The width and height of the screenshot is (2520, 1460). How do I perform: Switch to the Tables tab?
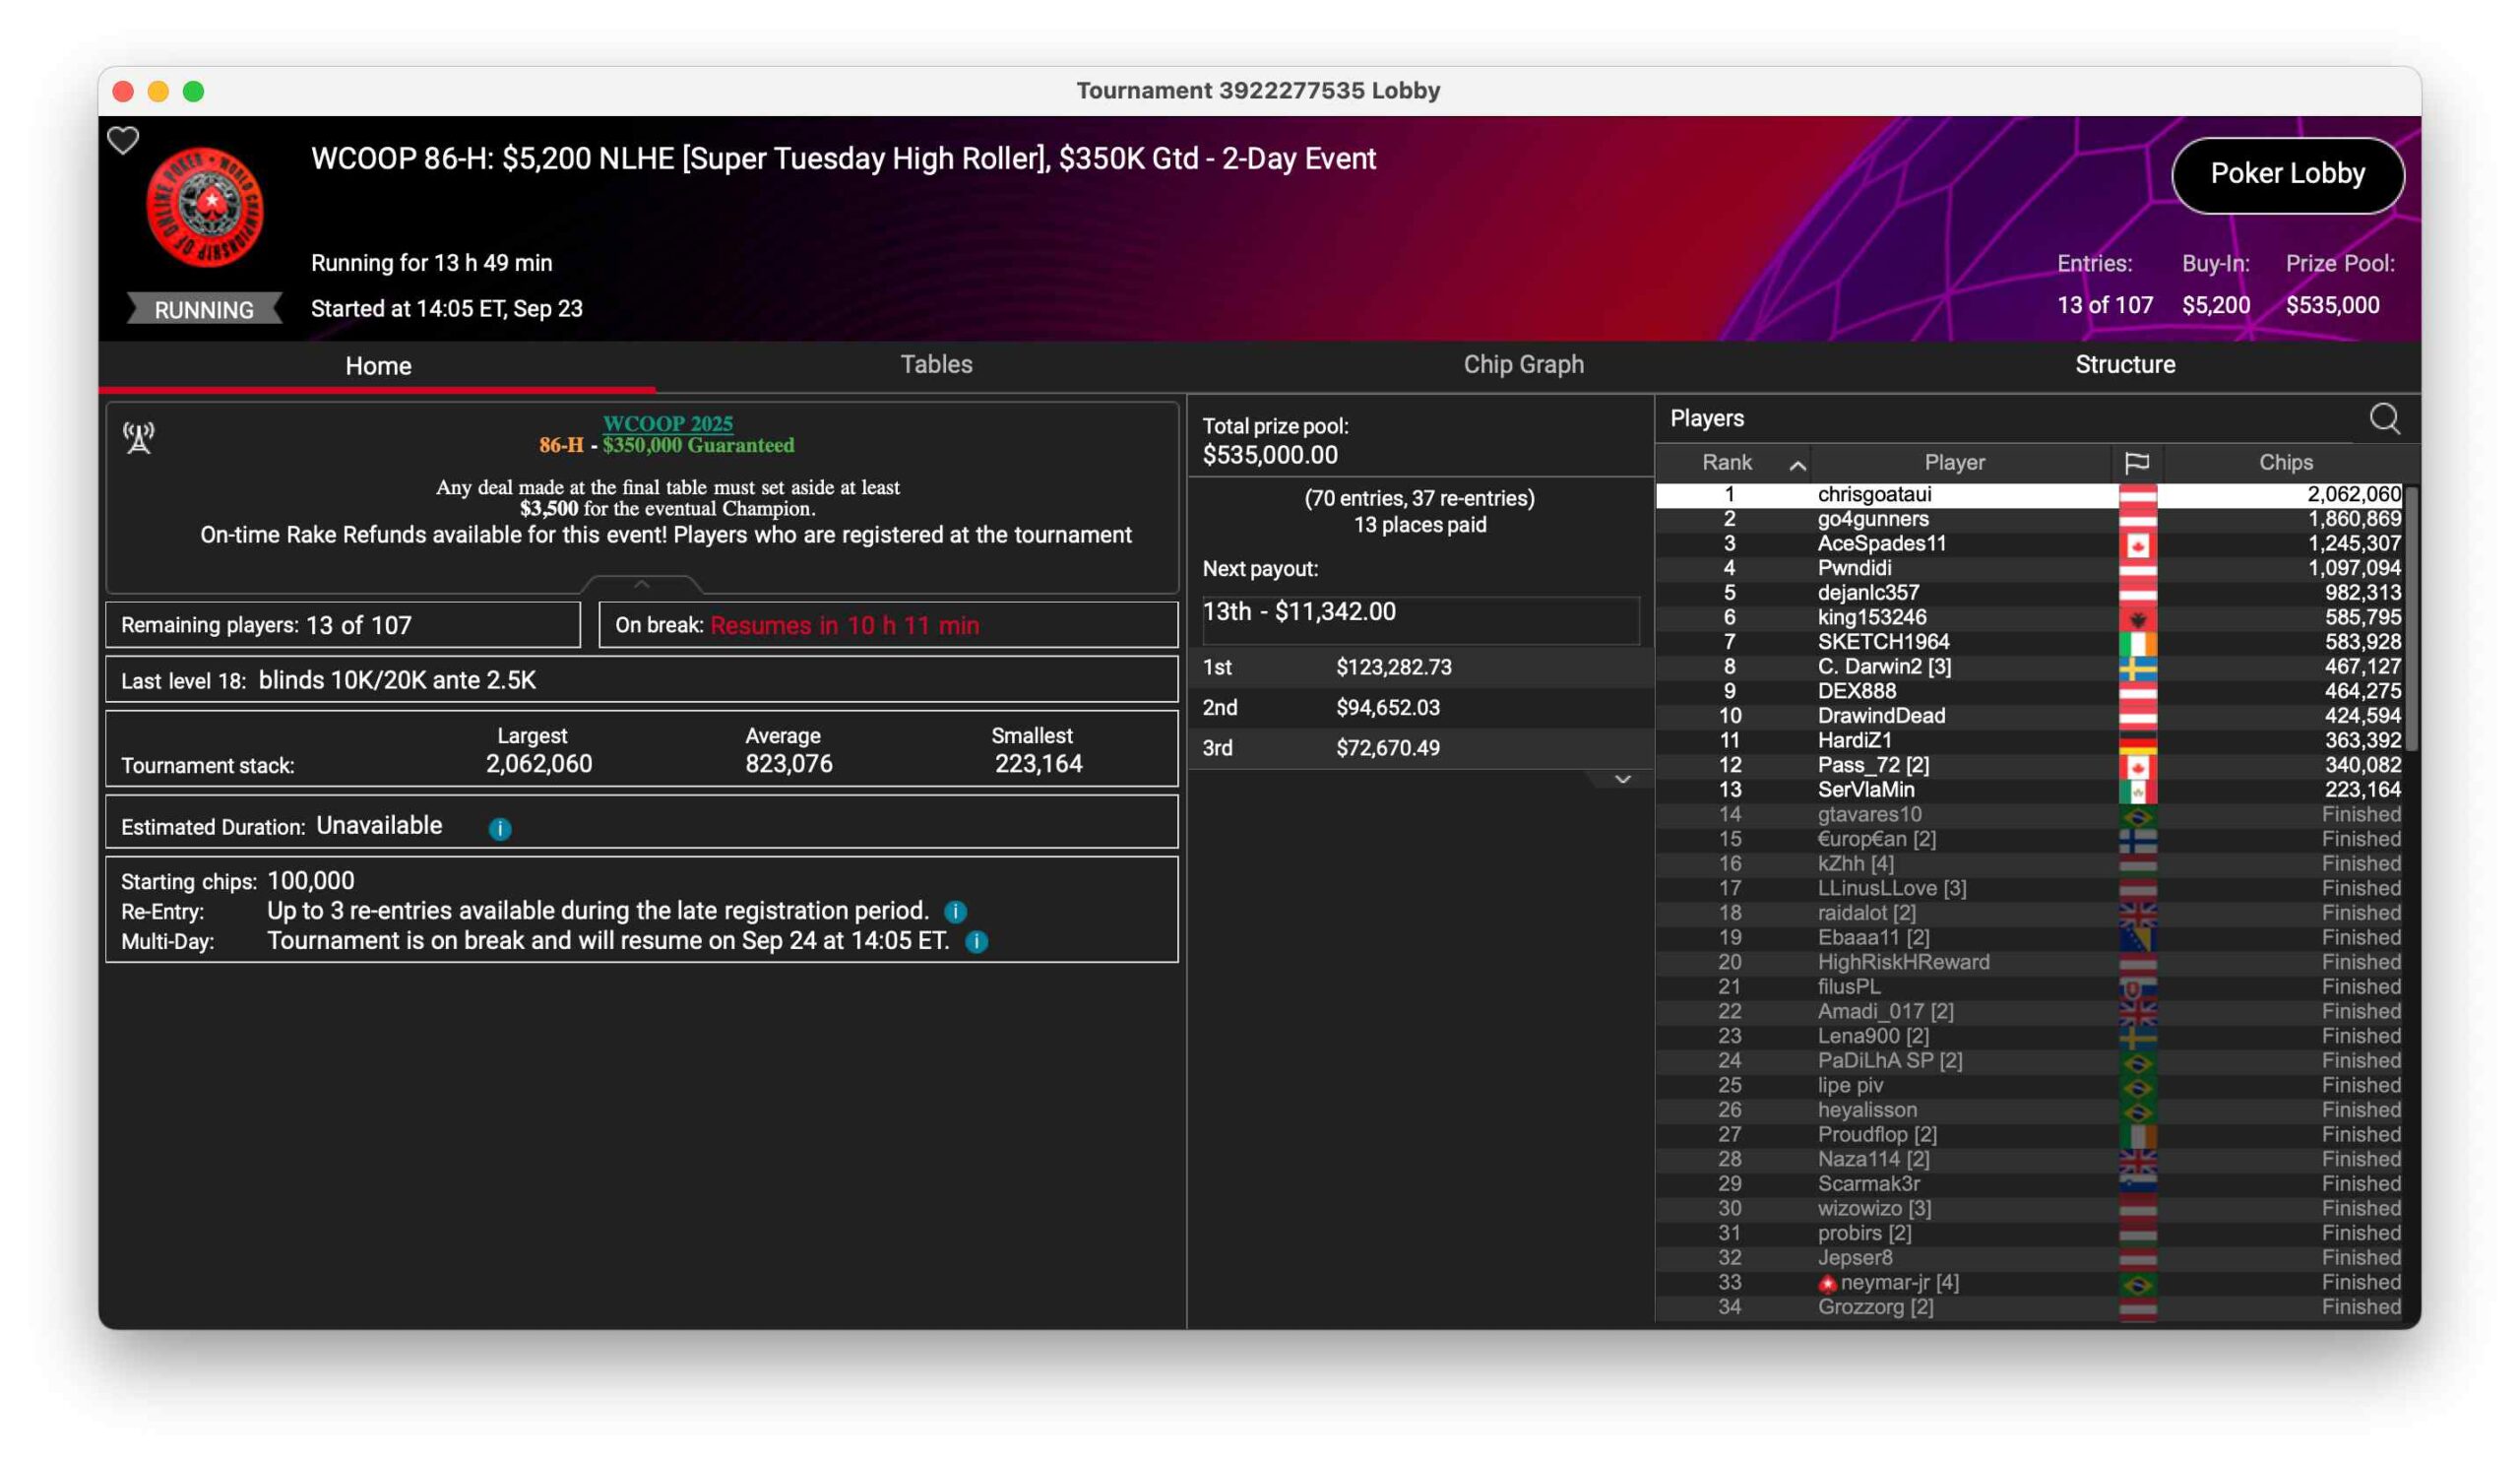936,364
